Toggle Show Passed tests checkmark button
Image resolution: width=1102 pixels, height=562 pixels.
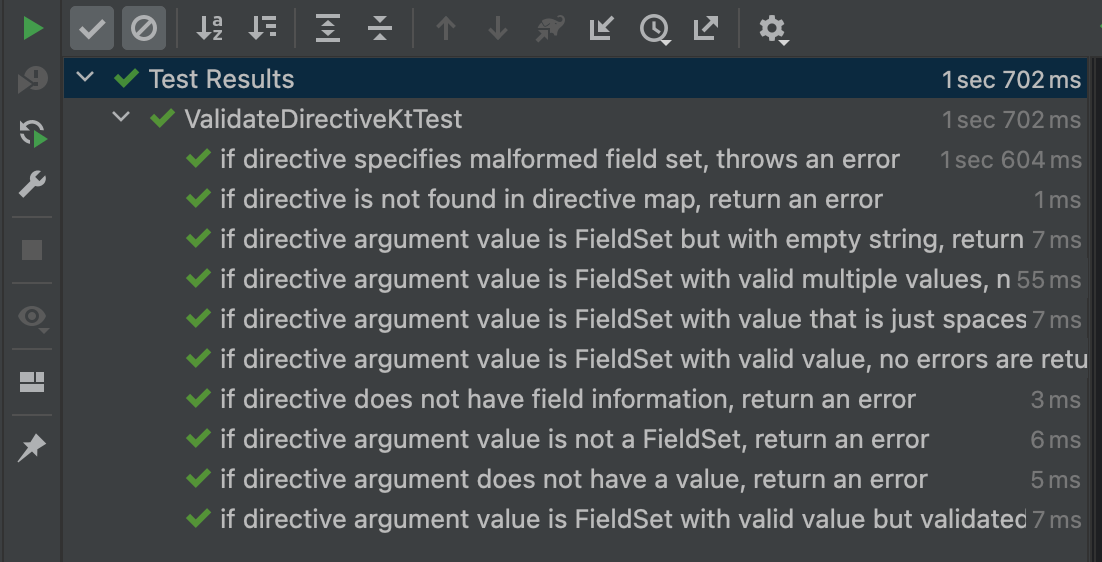point(92,29)
